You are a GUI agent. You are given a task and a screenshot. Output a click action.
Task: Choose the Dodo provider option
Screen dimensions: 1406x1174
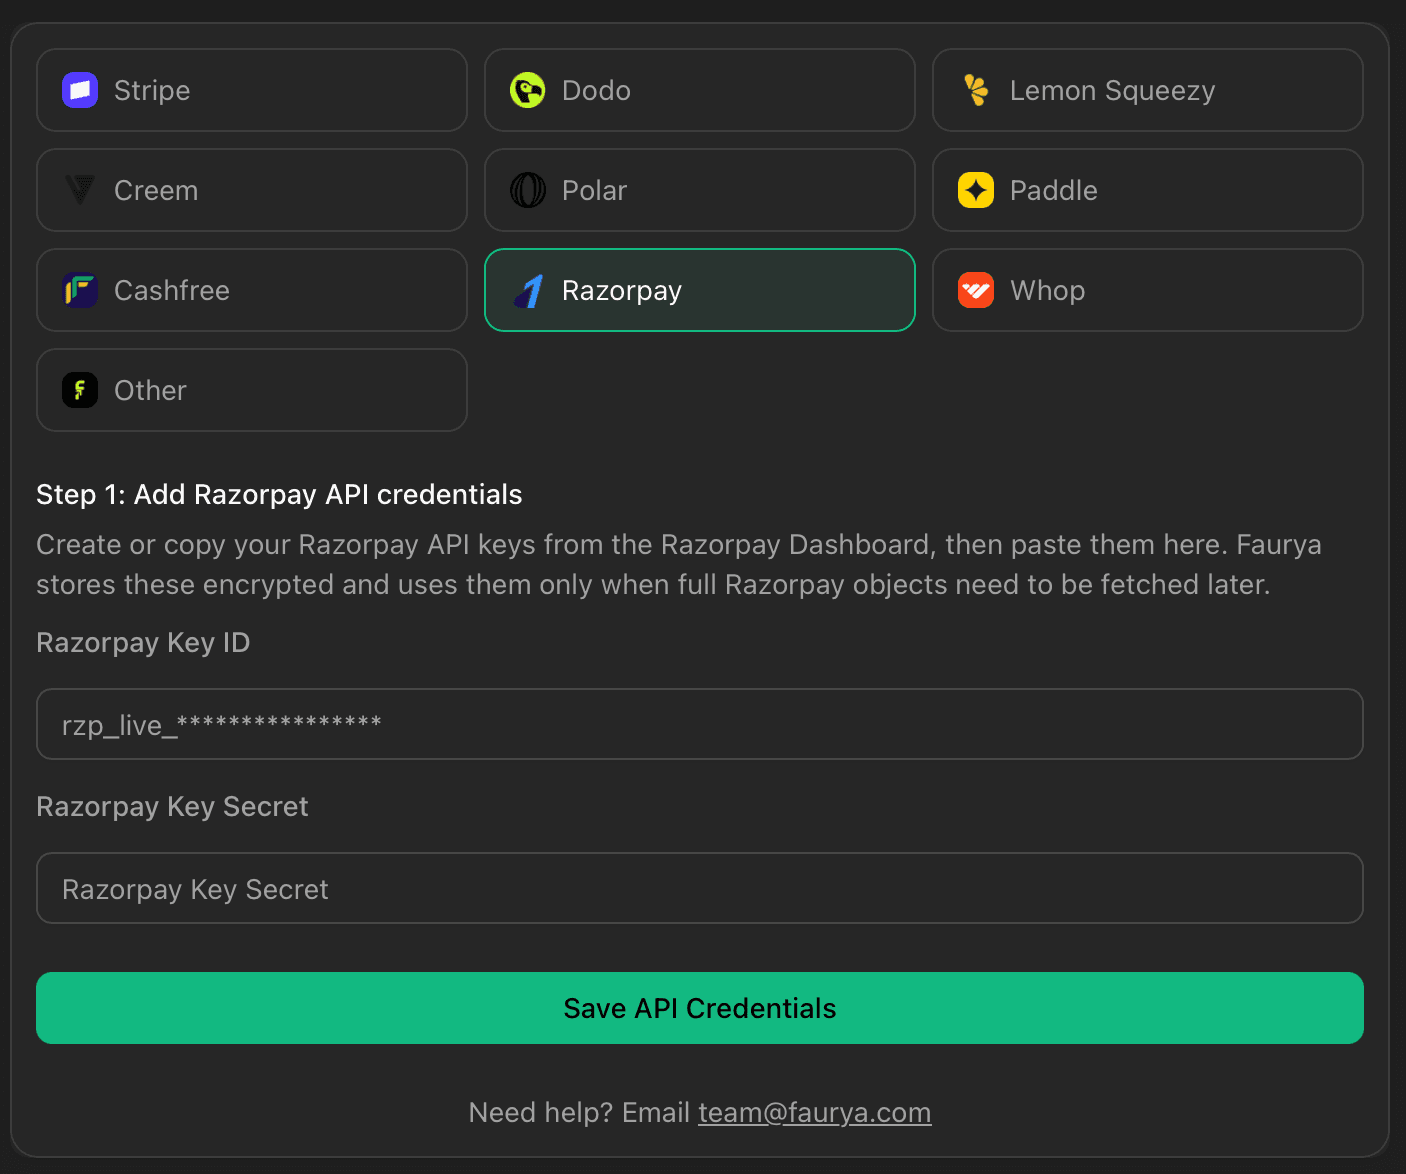pyautogui.click(x=700, y=90)
